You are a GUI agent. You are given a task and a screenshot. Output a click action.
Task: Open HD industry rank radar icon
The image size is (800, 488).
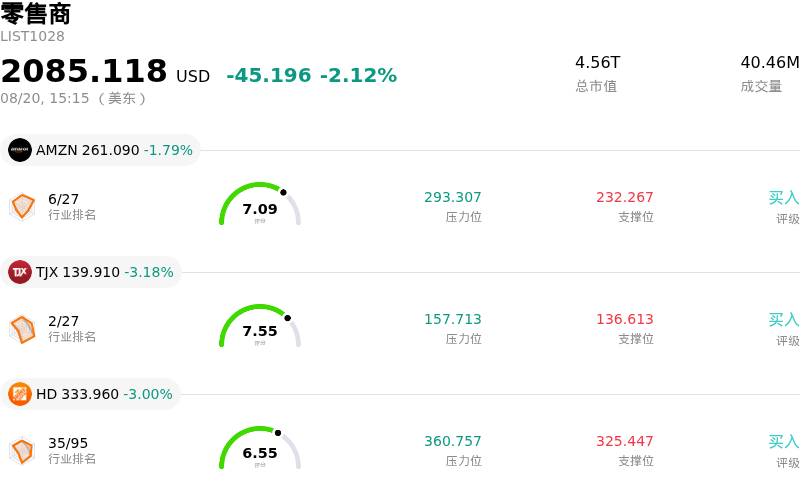22,451
